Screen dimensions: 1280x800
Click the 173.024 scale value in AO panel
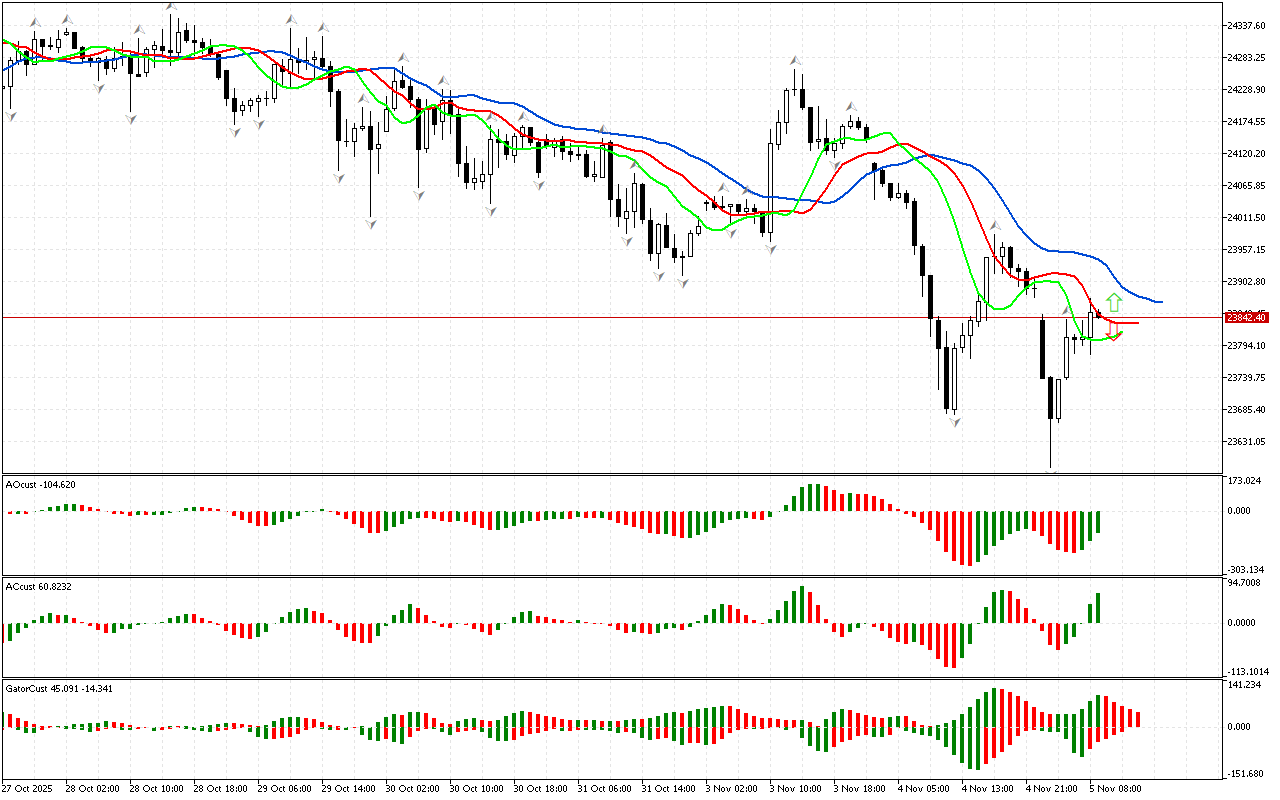[1246, 481]
